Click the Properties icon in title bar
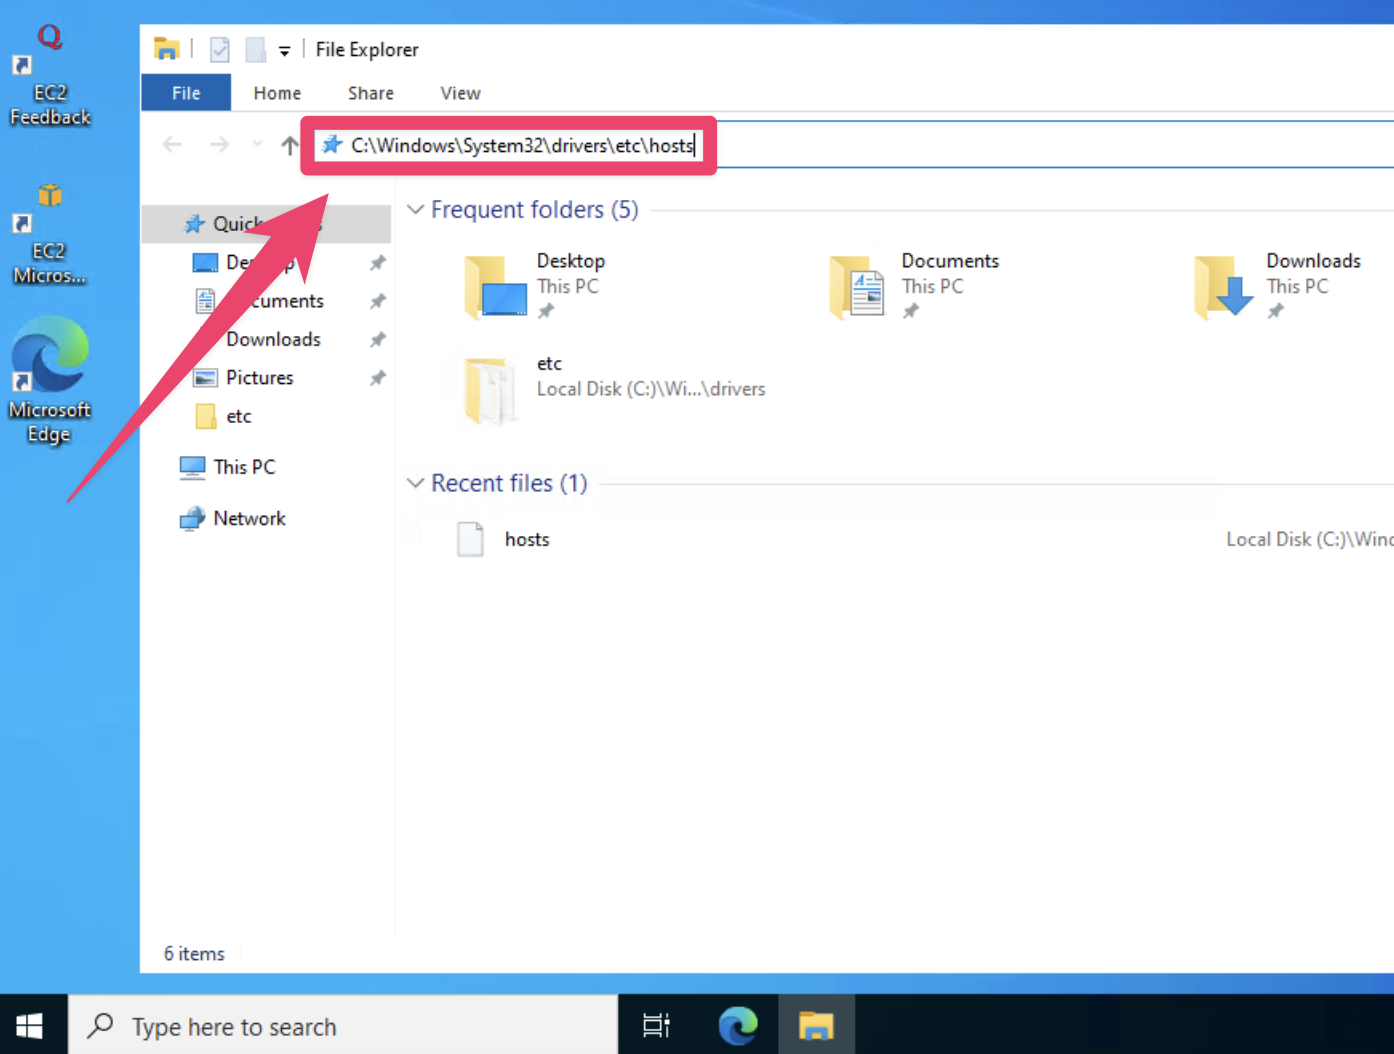 220,49
